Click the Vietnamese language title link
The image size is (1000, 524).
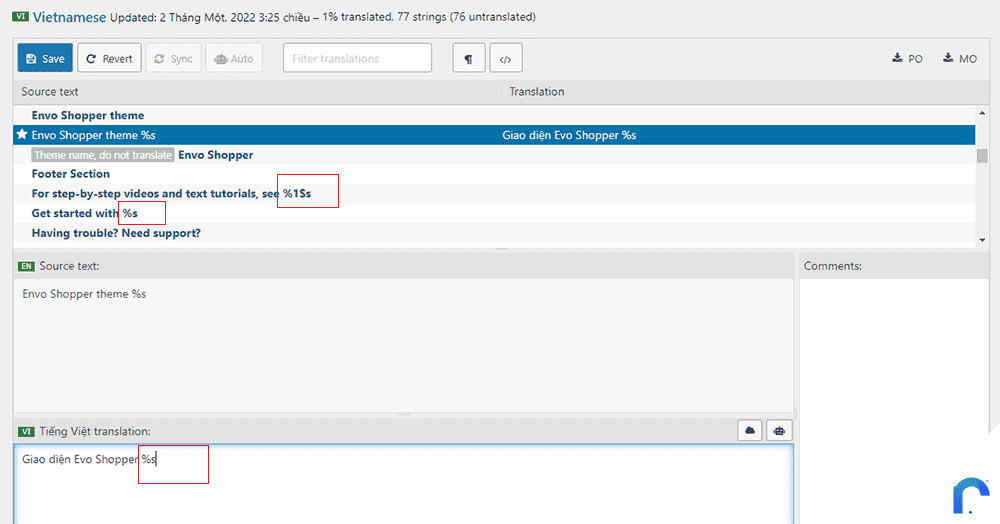tap(70, 17)
